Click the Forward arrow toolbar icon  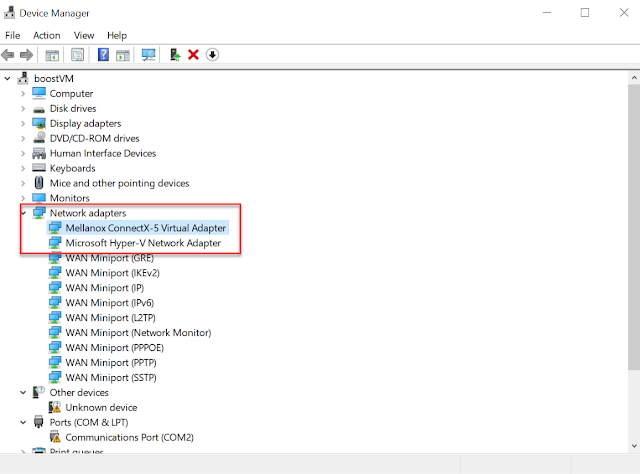tap(27, 55)
